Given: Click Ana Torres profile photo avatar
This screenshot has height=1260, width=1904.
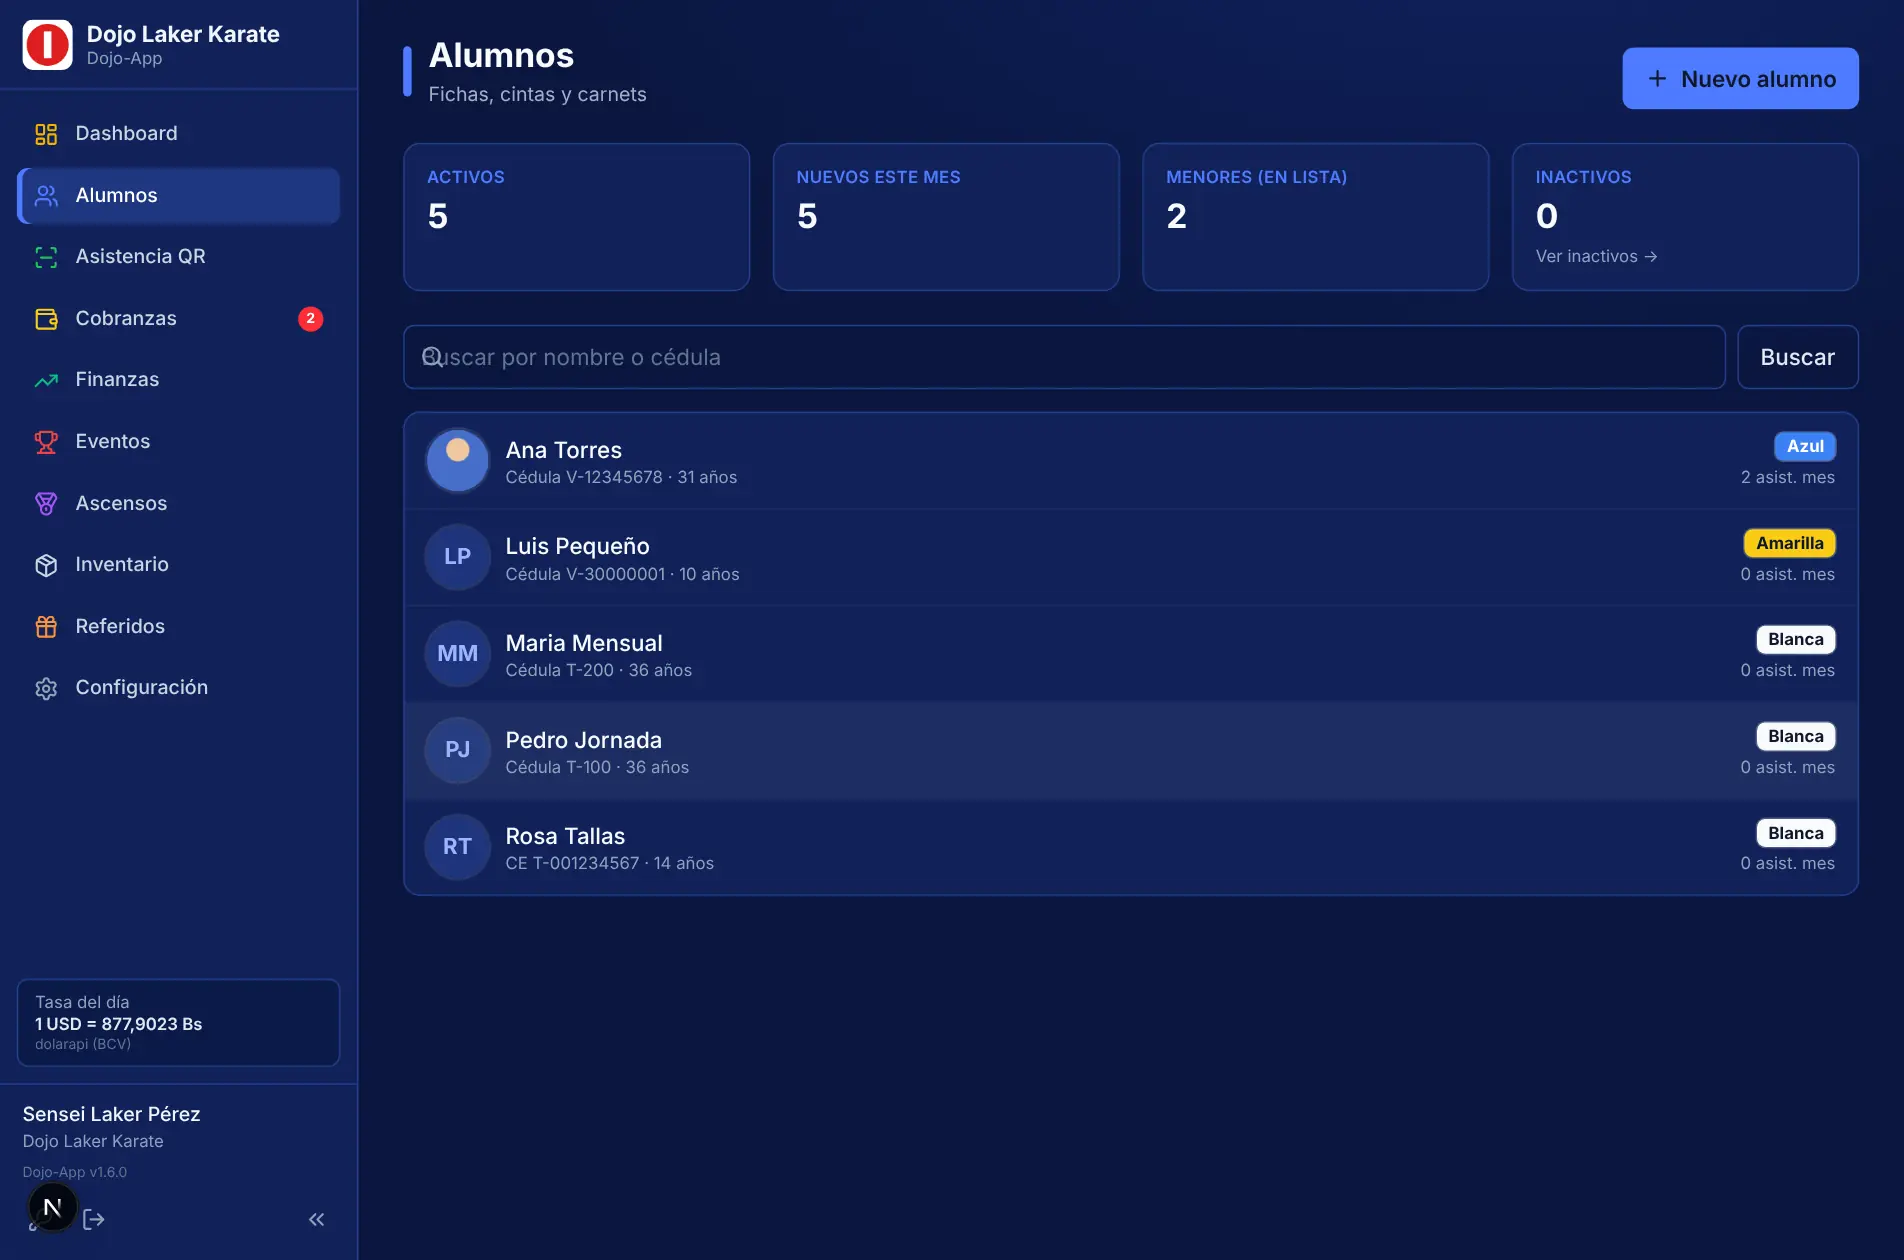Looking at the screenshot, I should [x=457, y=460].
